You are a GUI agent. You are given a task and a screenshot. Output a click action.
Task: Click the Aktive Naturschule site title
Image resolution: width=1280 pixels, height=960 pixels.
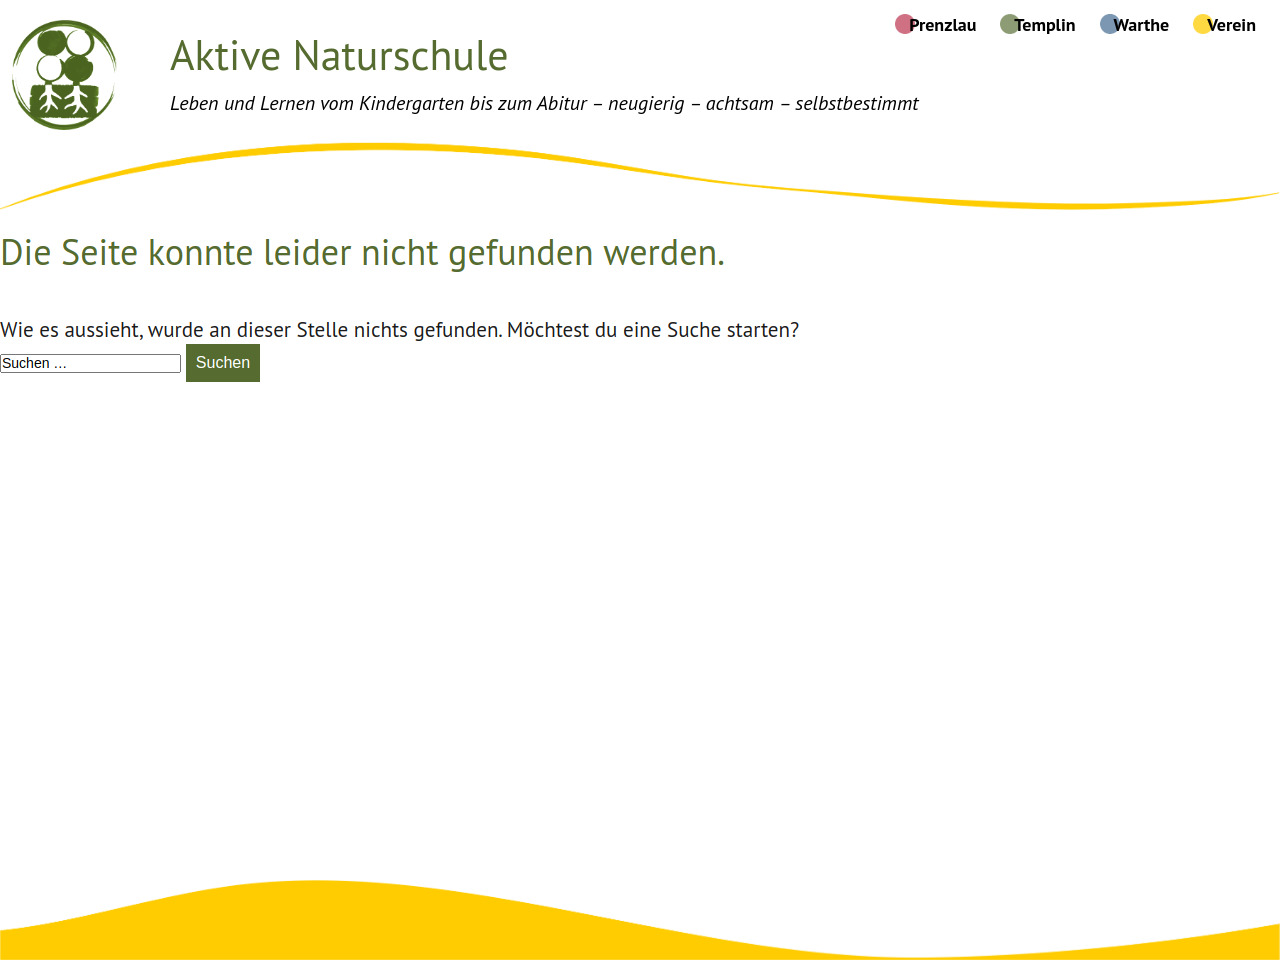click(339, 56)
